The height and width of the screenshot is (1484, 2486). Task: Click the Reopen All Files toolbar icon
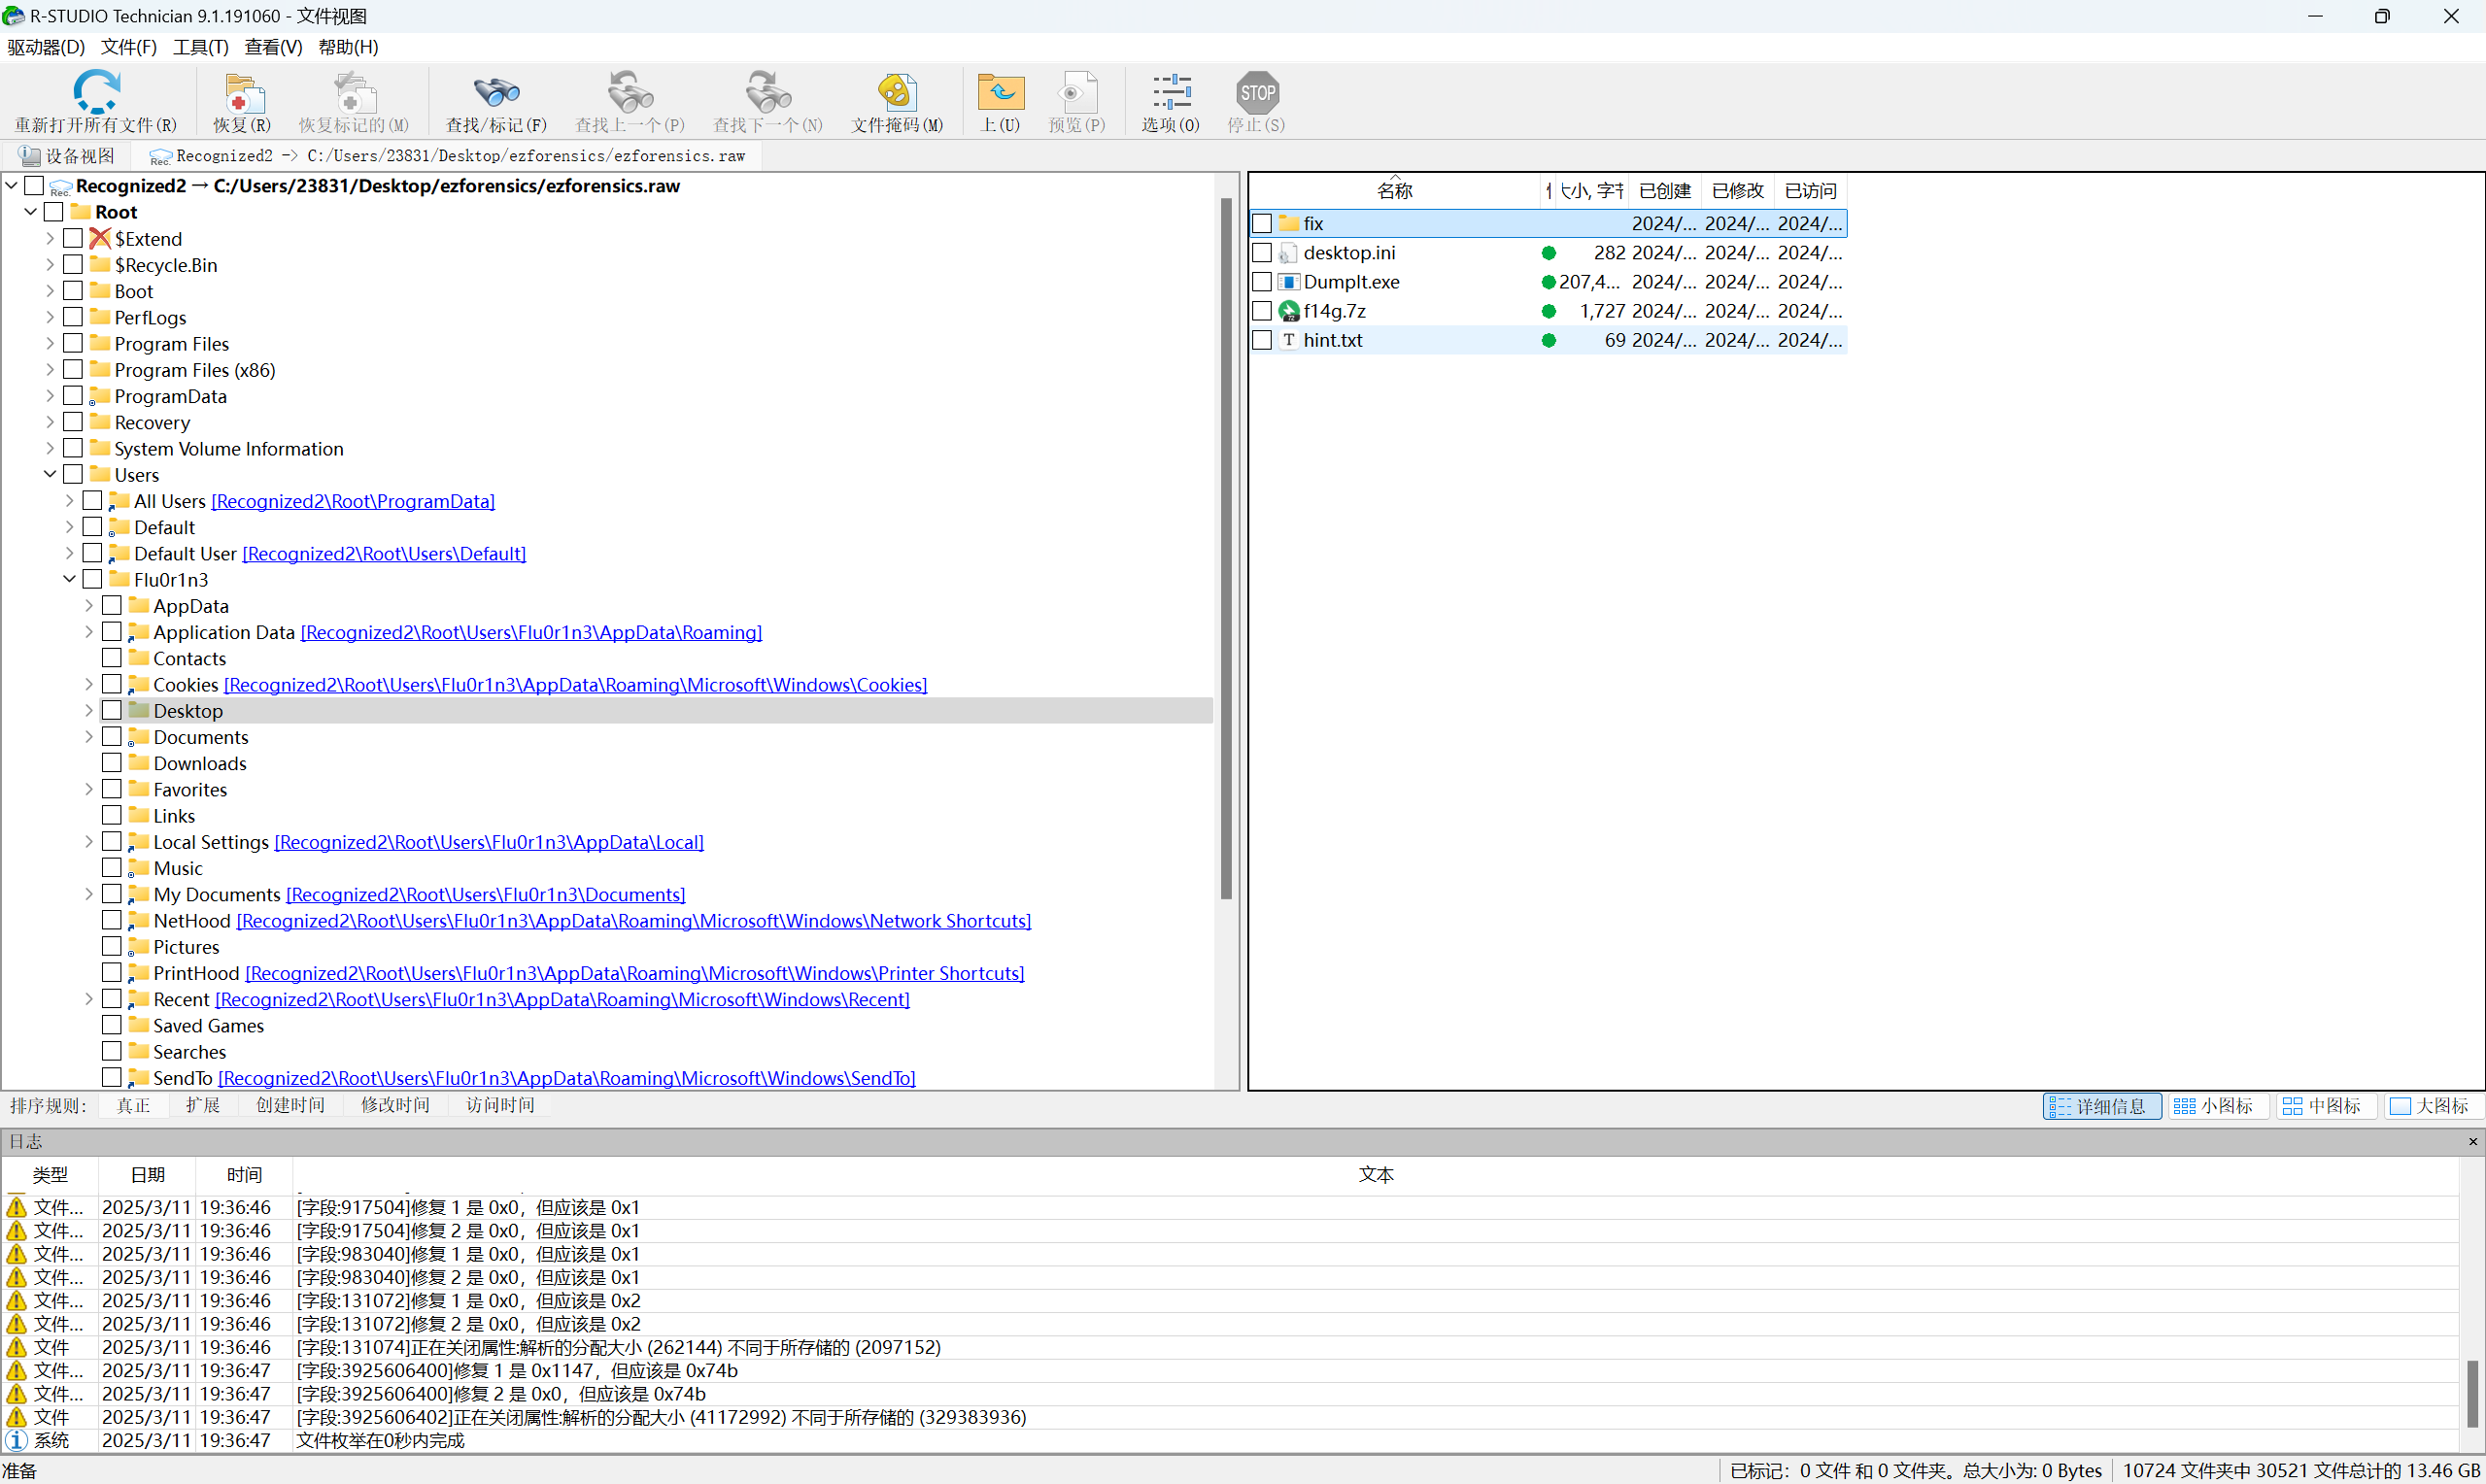[96, 92]
